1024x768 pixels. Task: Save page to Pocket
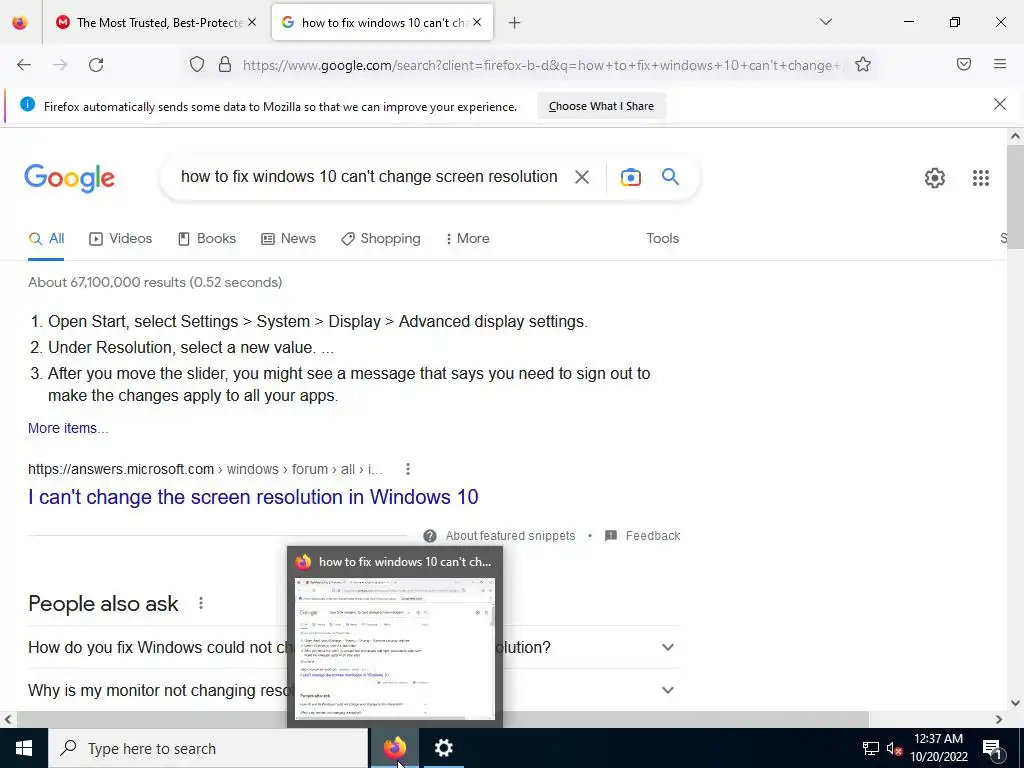pos(964,65)
